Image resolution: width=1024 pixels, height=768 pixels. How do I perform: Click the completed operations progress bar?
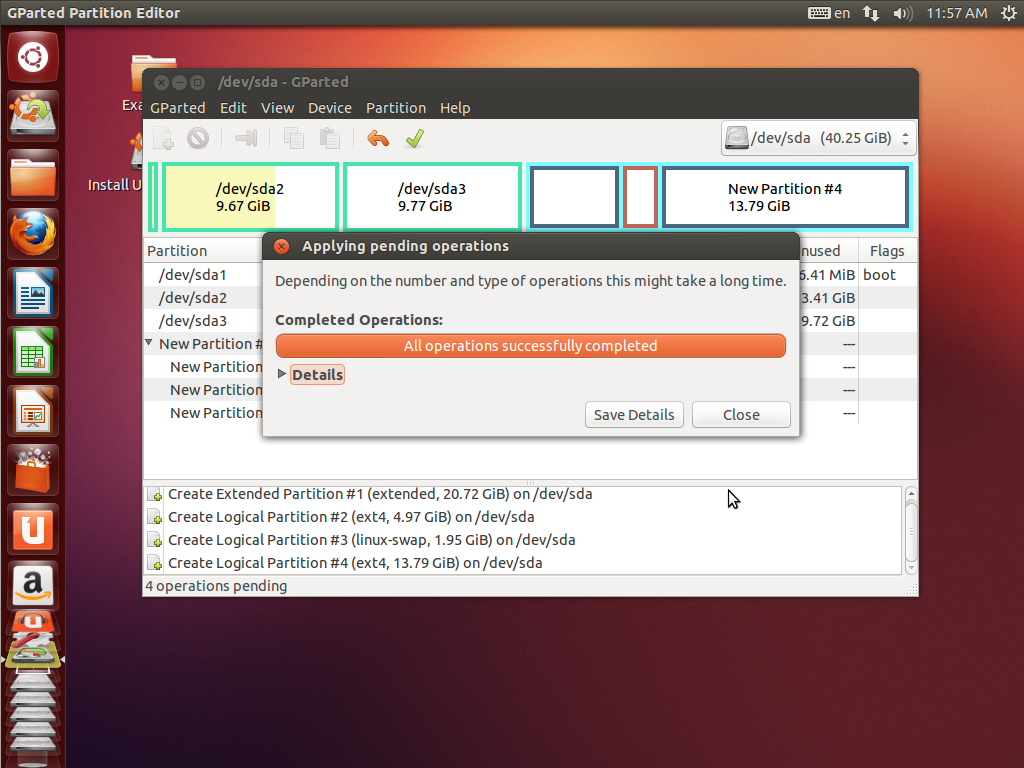(x=530, y=346)
